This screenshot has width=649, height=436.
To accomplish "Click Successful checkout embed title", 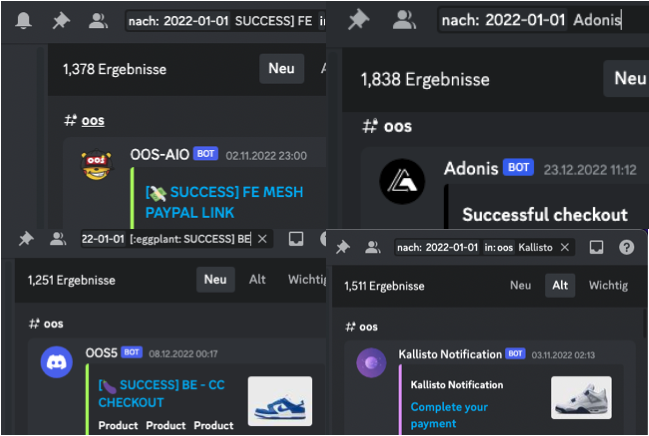I will pyautogui.click(x=545, y=214).
